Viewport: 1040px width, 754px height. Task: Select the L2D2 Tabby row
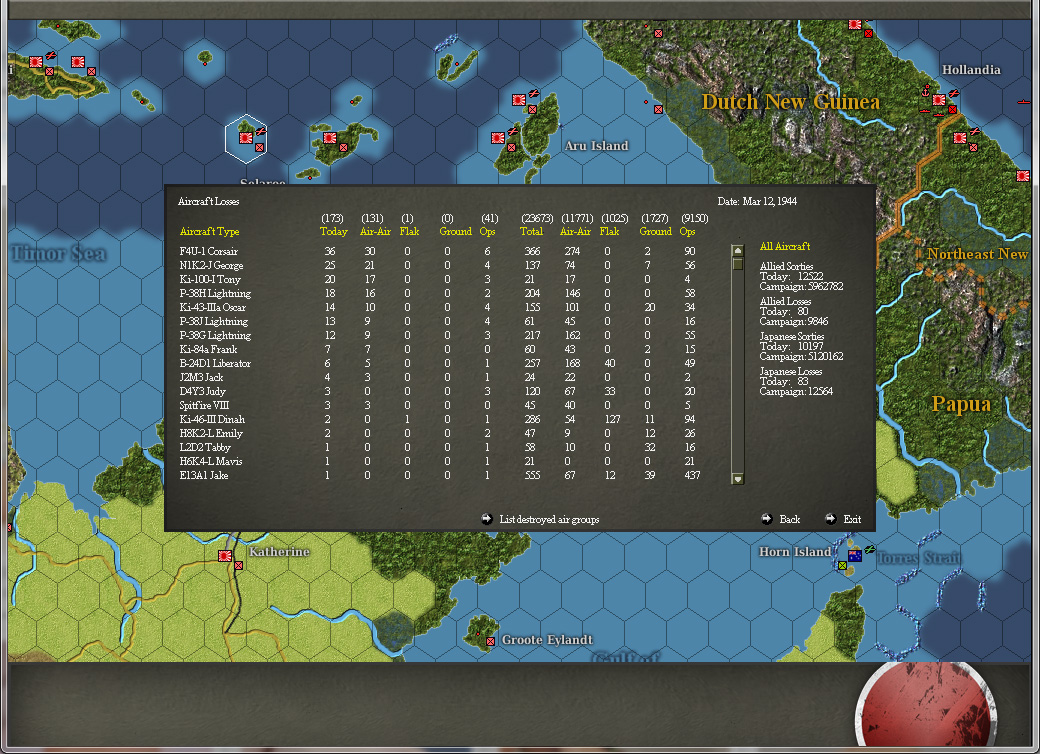click(440, 447)
